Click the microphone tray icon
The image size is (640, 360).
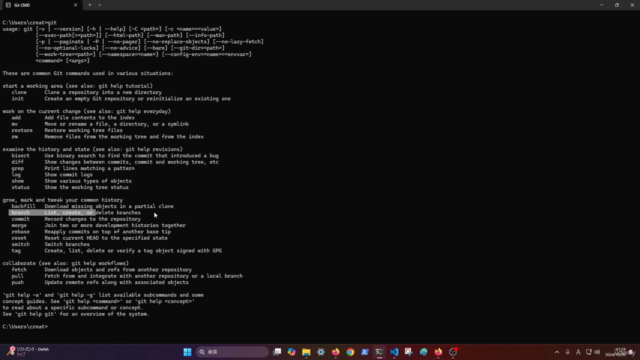pyautogui.click(x=567, y=352)
